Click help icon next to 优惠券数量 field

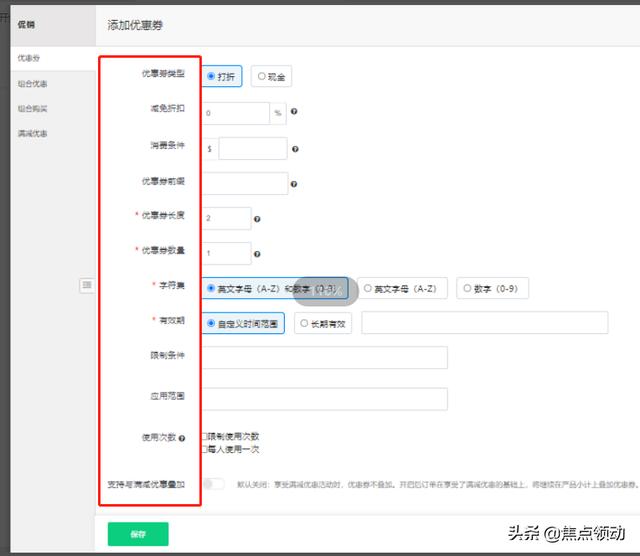(258, 254)
